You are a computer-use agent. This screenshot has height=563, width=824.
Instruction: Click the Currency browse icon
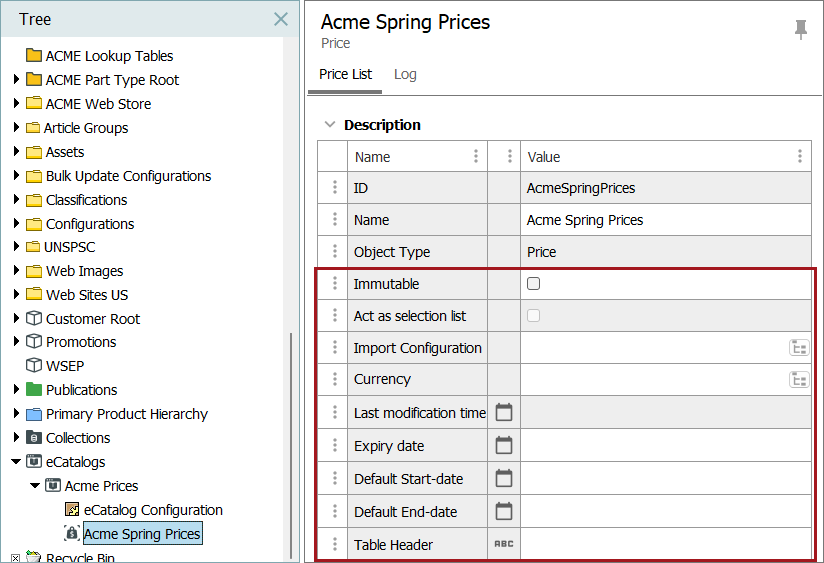799,379
